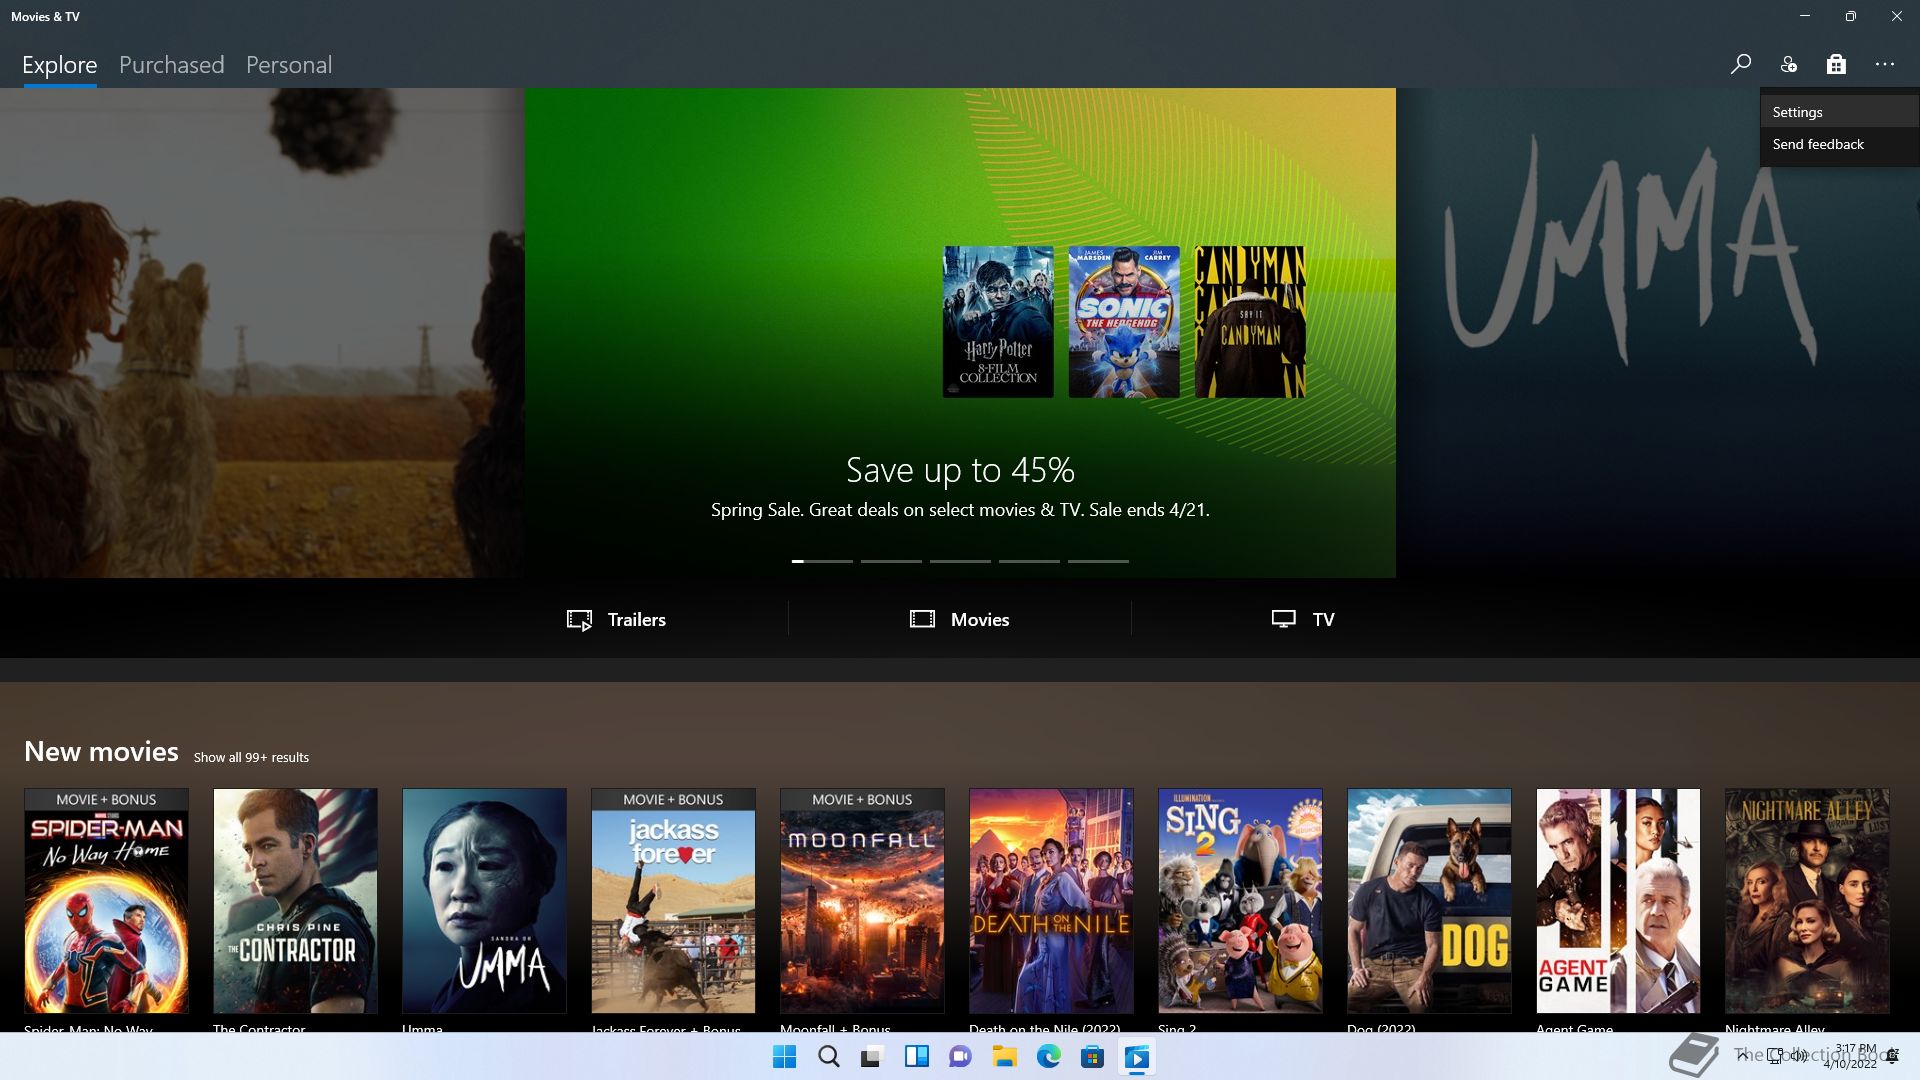The image size is (1920, 1080).
Task: Open the Umma movie poster
Action: pos(484,901)
